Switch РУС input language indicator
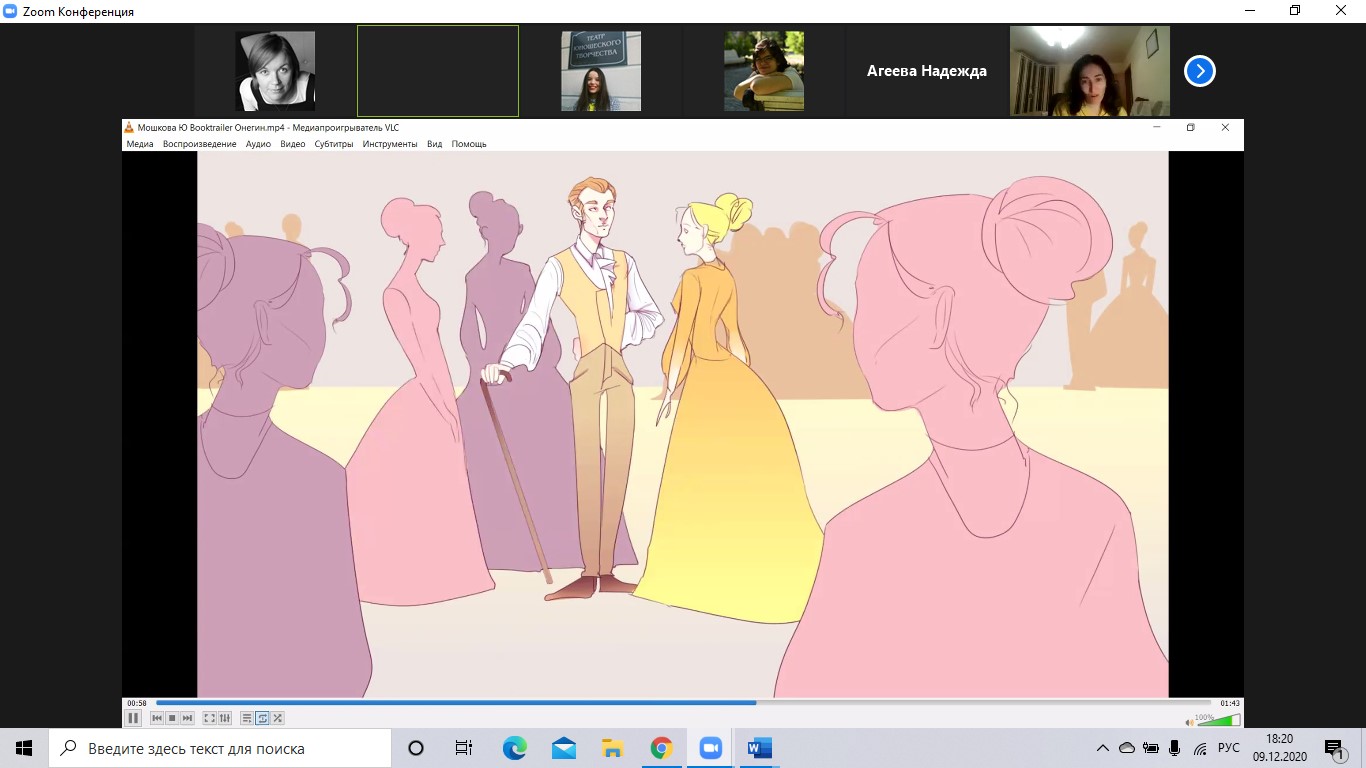This screenshot has width=1366, height=768. [x=1229, y=748]
